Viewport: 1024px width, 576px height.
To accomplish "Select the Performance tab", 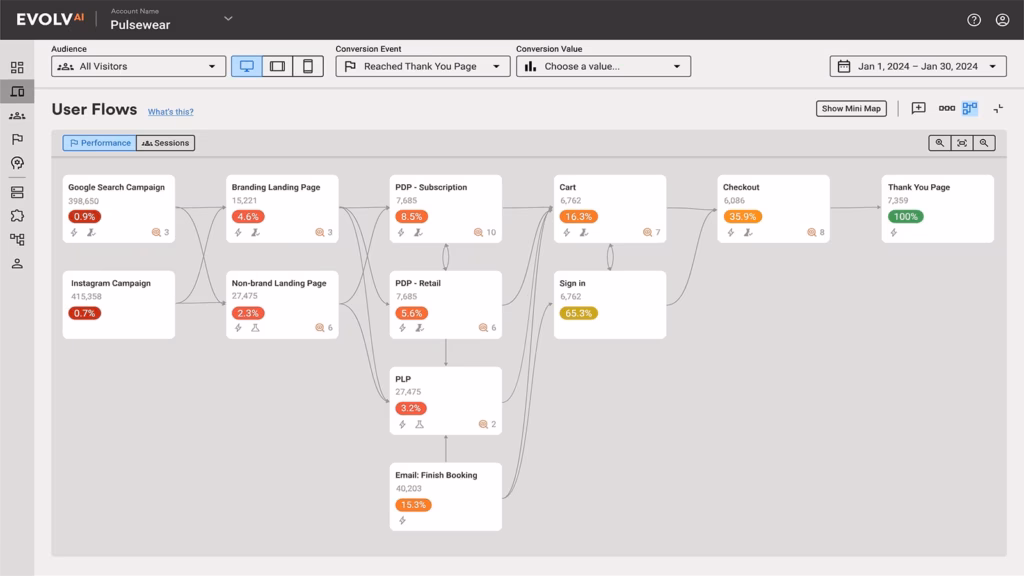I will coord(99,143).
